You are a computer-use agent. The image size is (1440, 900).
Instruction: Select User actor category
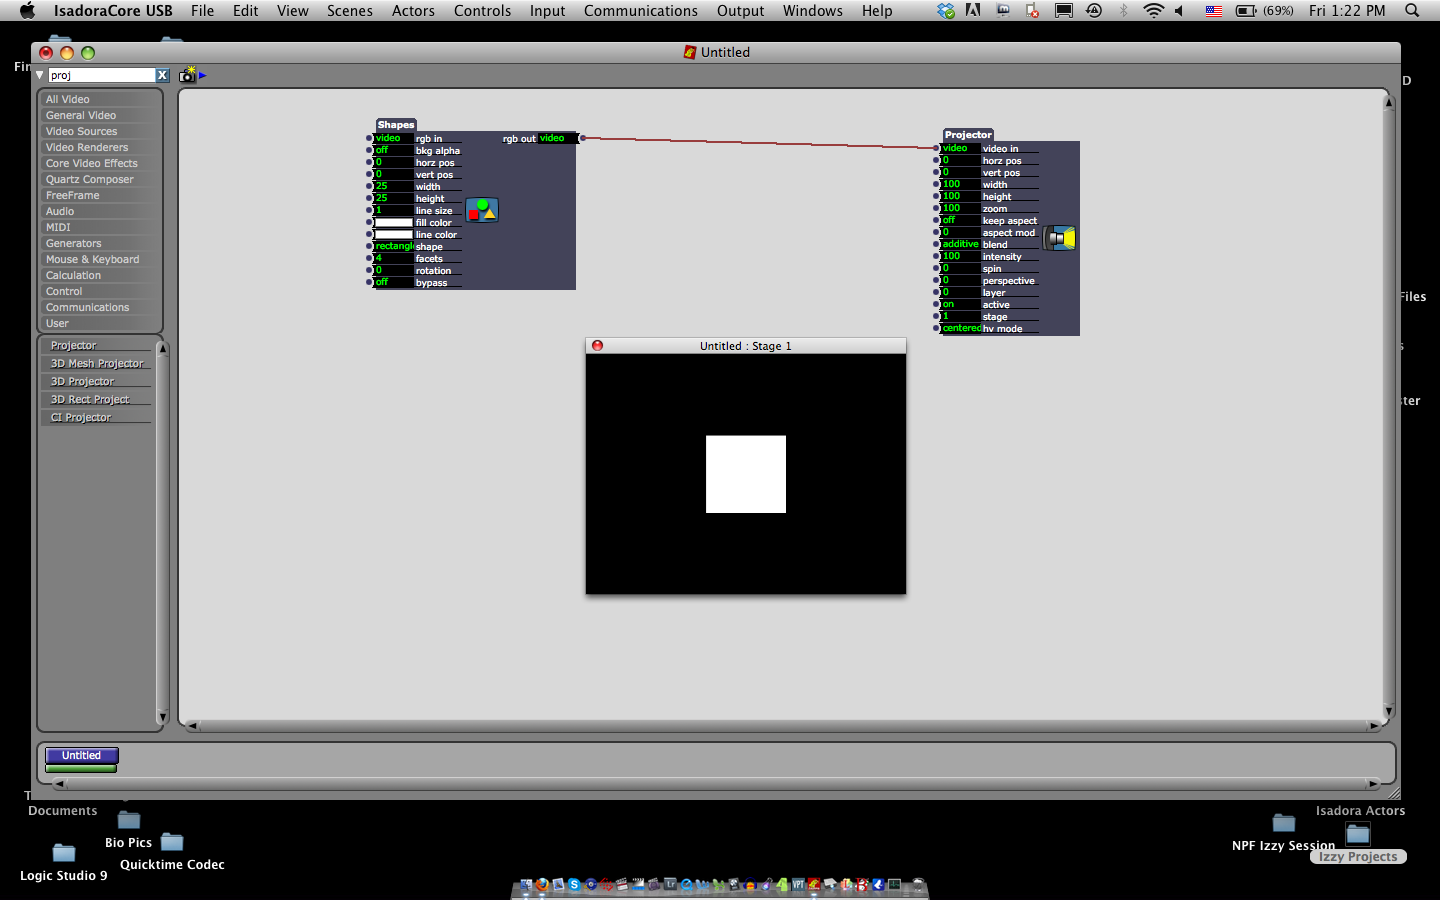click(x=100, y=323)
